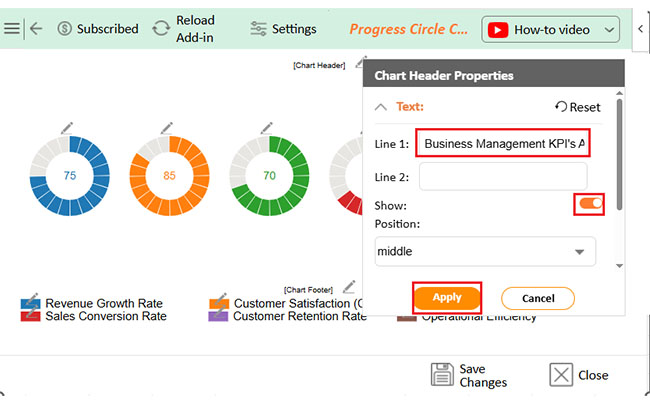The height and width of the screenshot is (404, 650).
Task: Click the Line 2 text field
Action: (x=503, y=177)
